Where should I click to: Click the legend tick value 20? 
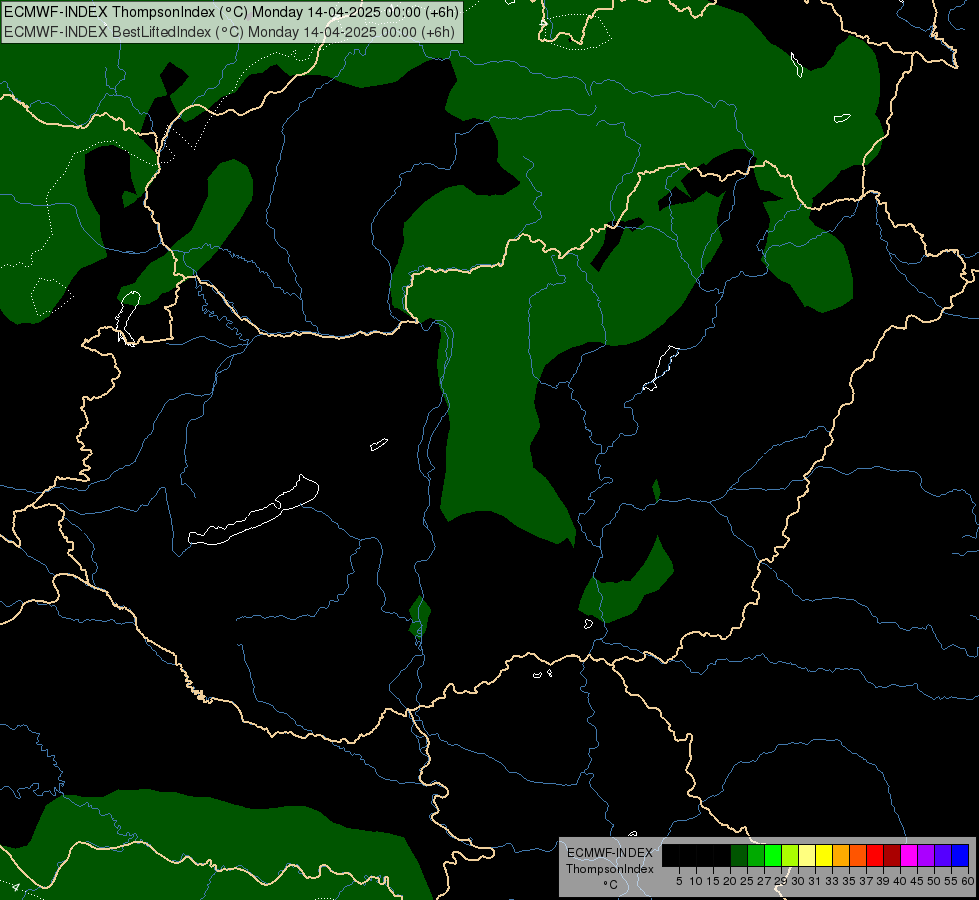point(730,881)
